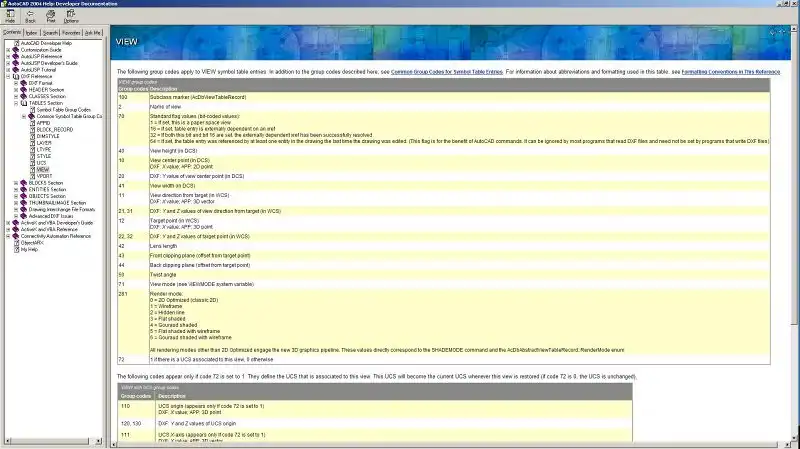Open the Search tab
Viewport: 800px width, 449px height.
[x=50, y=33]
